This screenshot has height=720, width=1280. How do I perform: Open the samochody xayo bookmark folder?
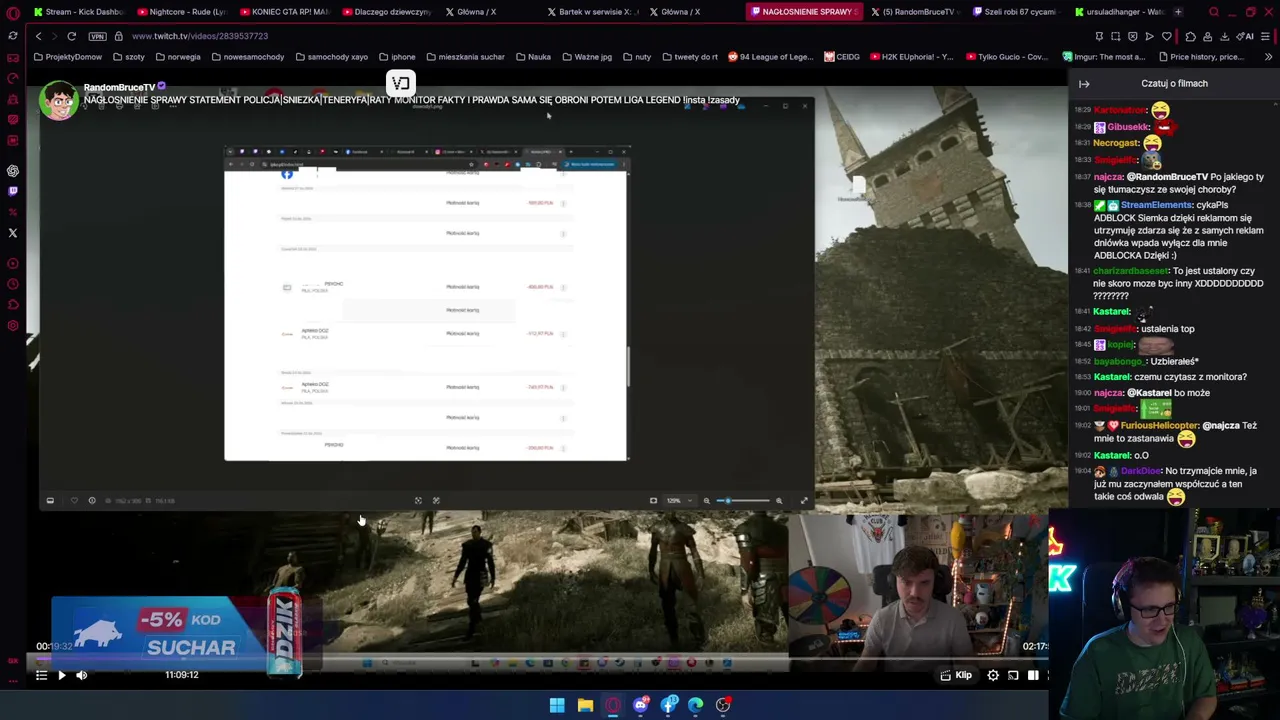pos(331,57)
